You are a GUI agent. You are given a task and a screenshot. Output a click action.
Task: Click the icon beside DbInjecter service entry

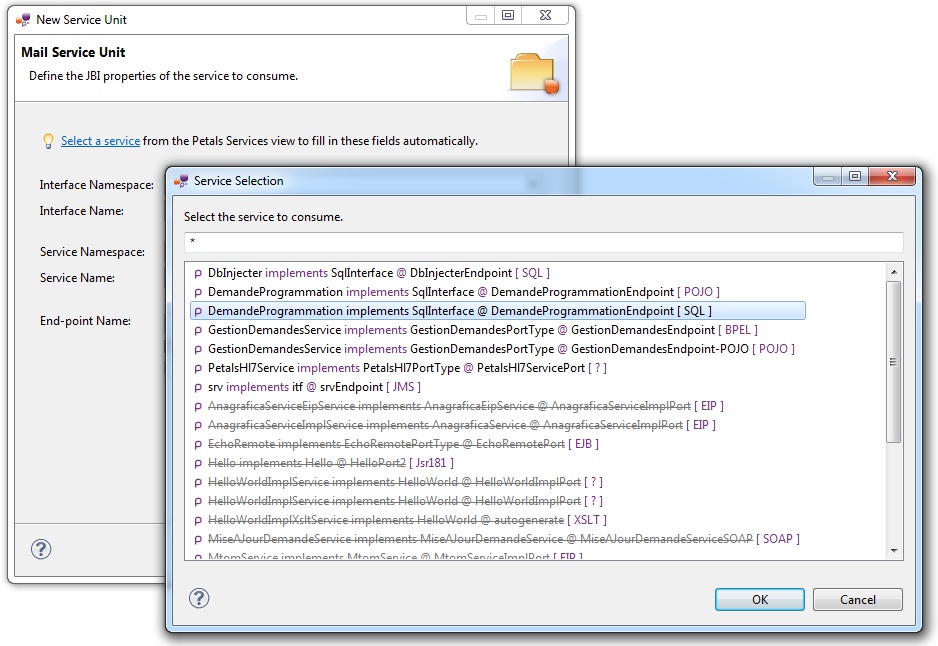[x=197, y=273]
